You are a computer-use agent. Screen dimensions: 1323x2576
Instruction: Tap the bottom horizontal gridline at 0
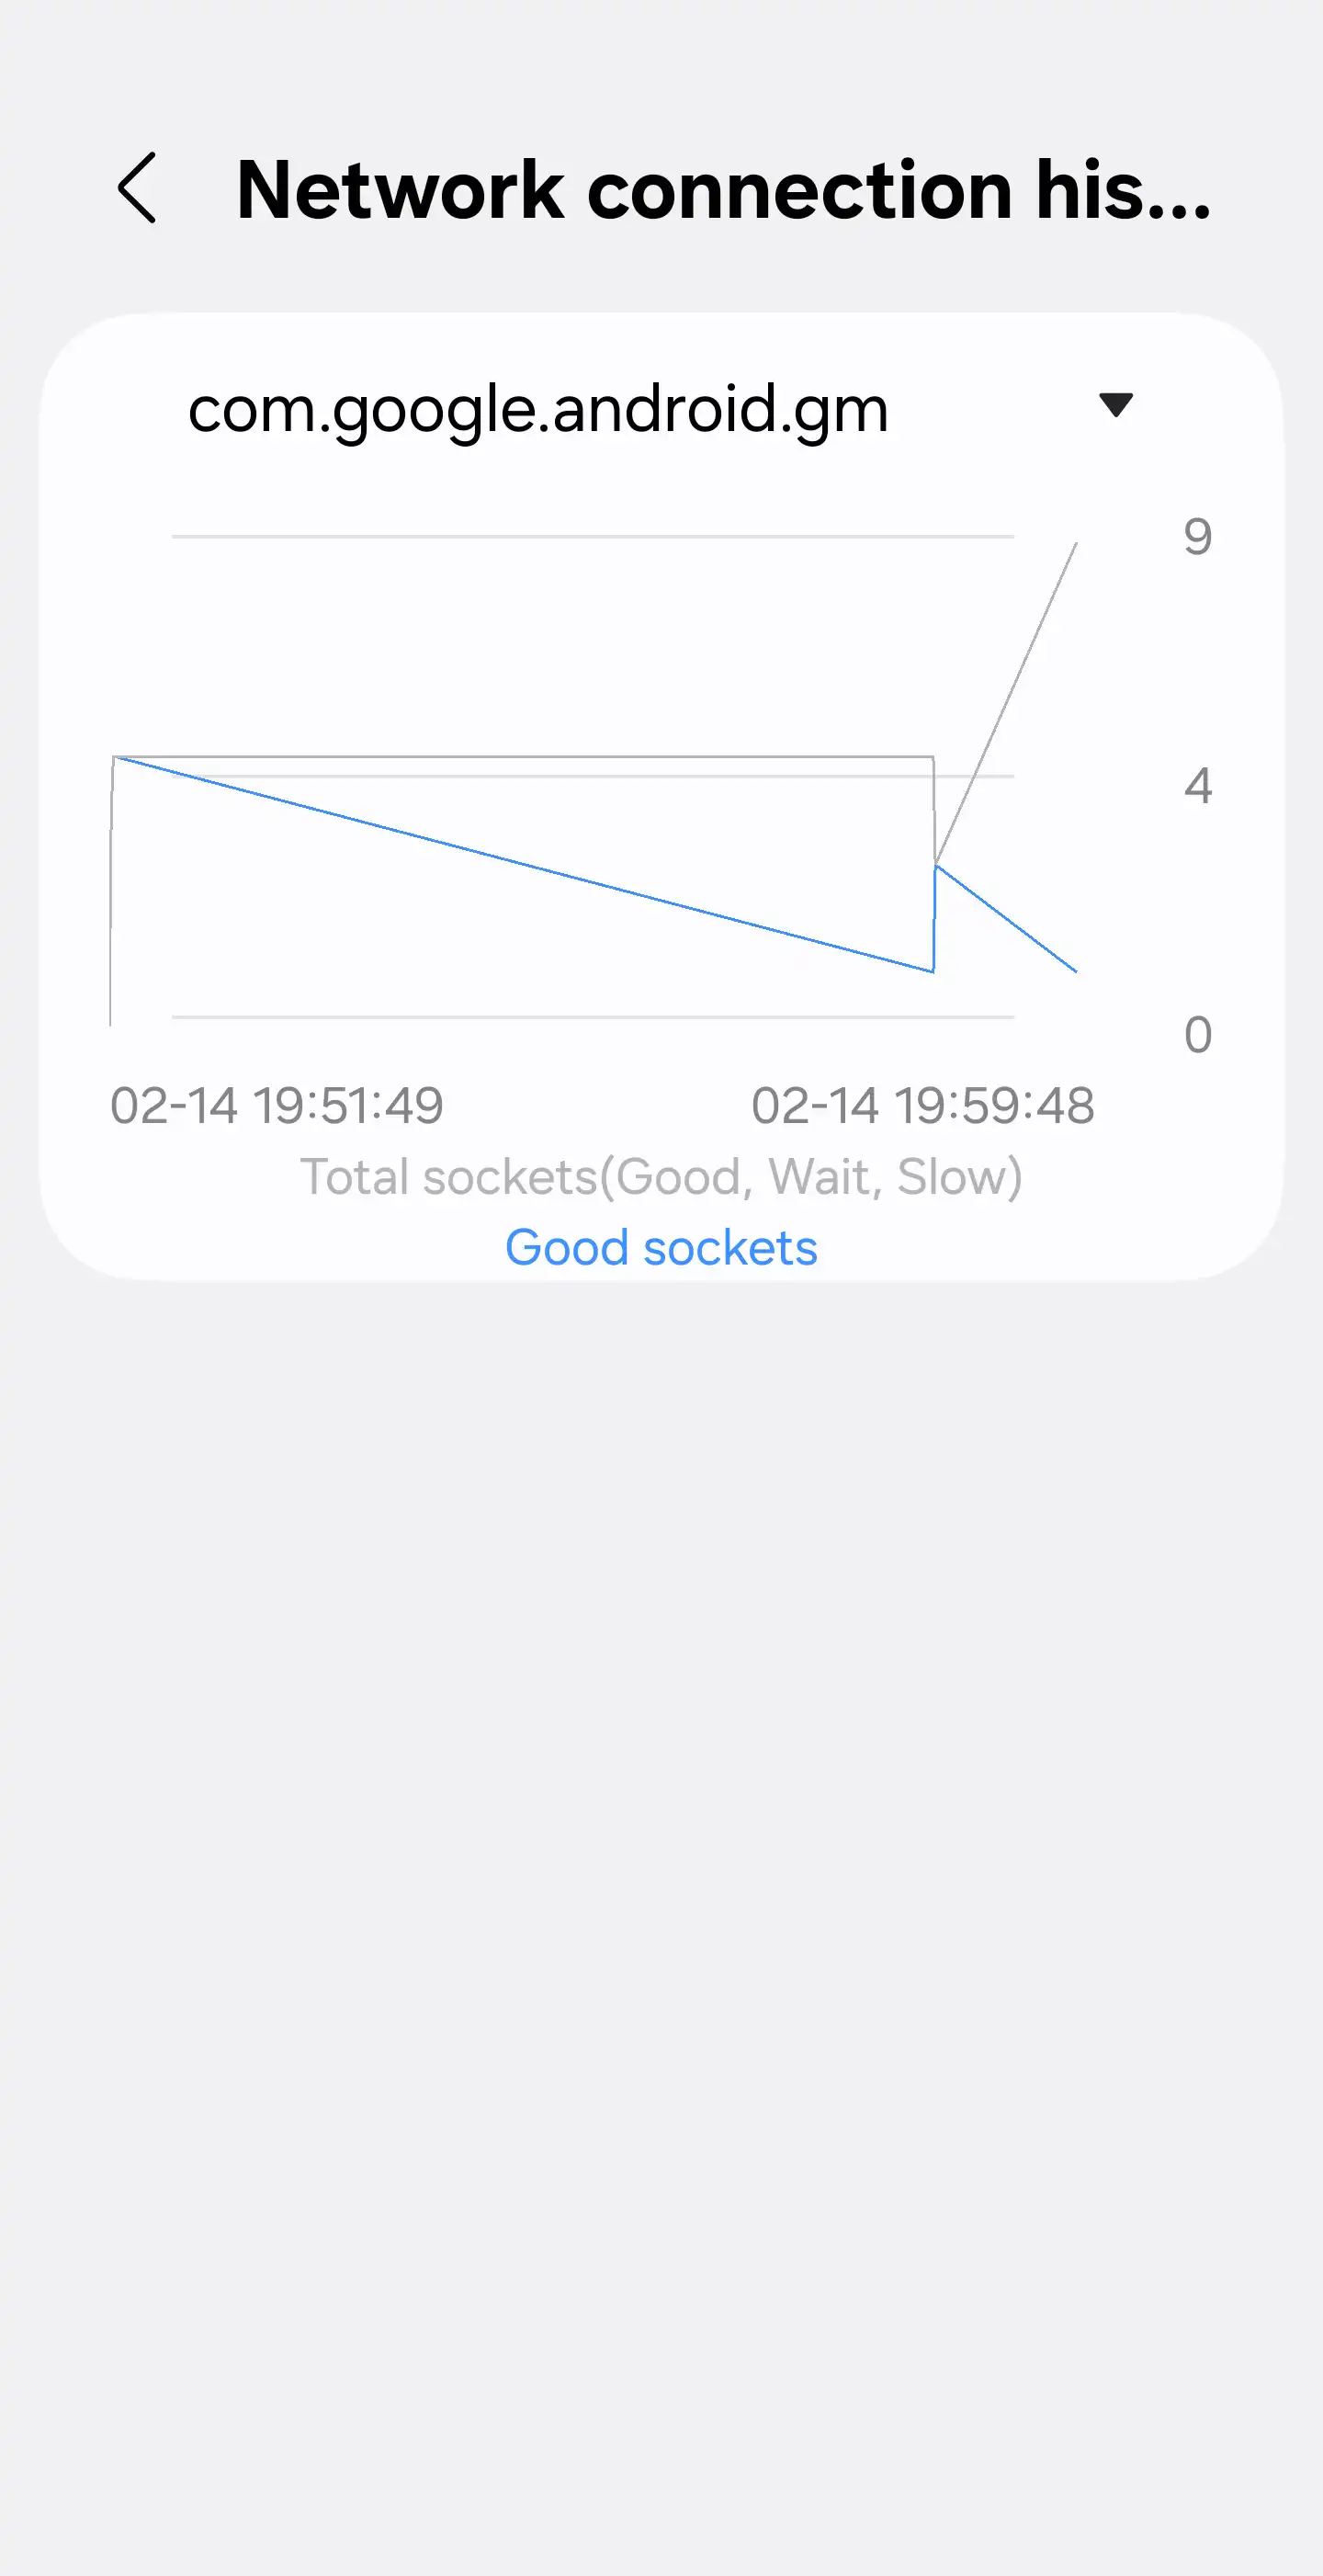pyautogui.click(x=592, y=1017)
